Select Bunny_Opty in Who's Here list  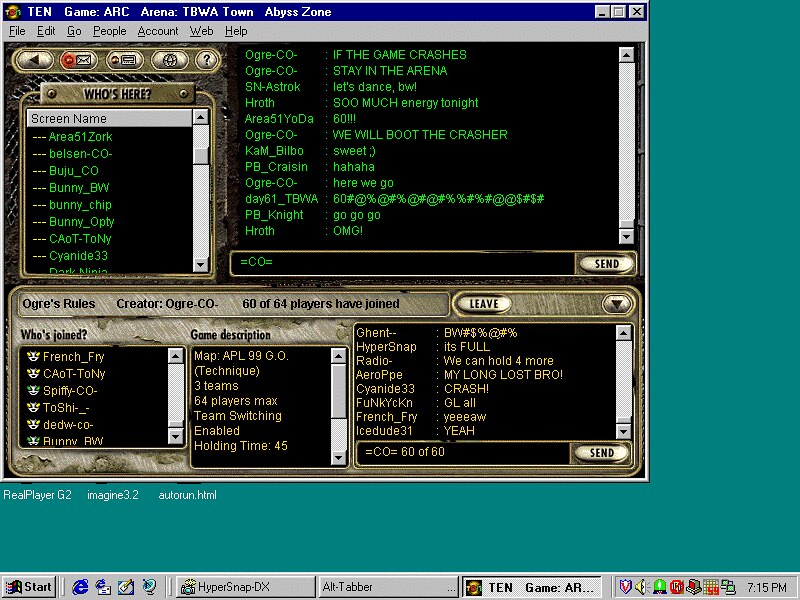(x=81, y=221)
